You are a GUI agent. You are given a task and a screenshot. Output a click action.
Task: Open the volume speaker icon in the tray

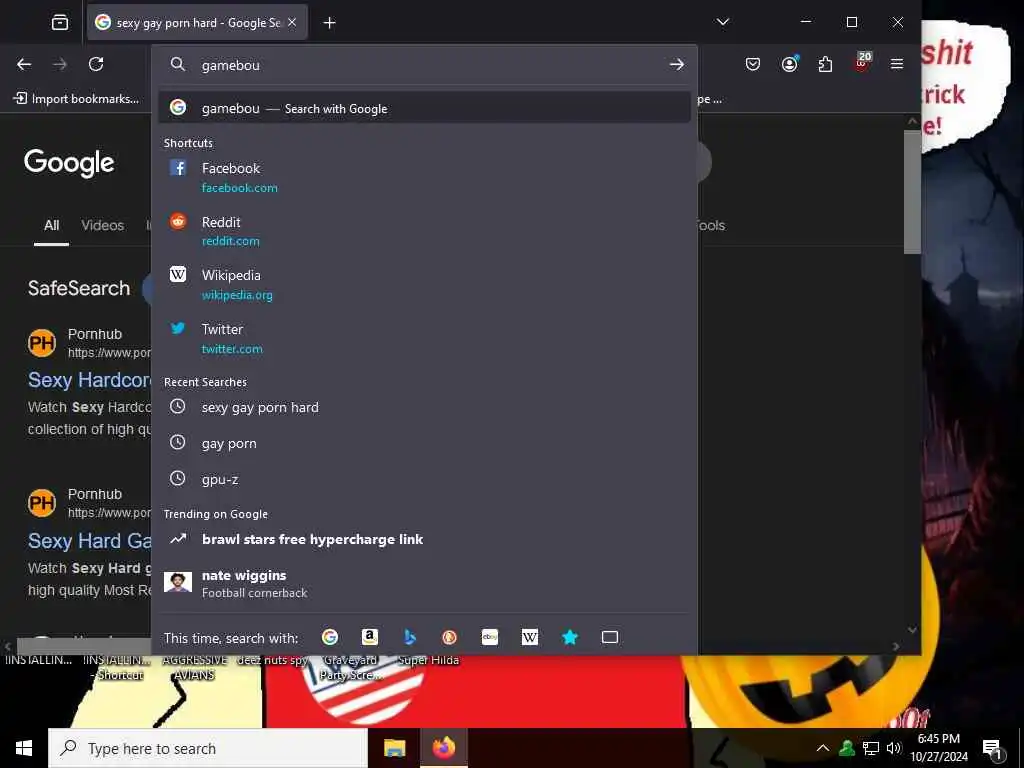point(894,748)
